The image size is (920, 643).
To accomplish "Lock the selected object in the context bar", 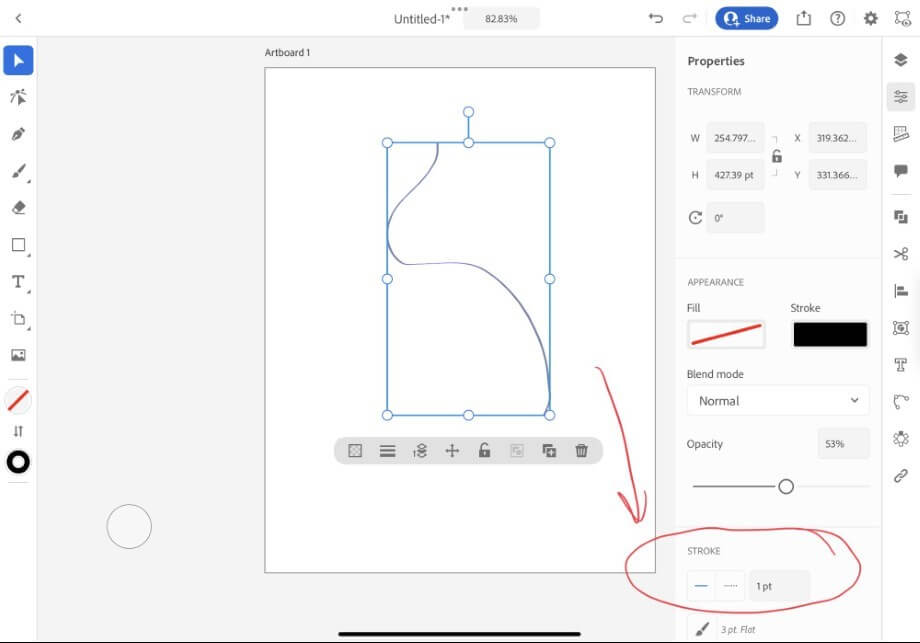I will tap(484, 450).
